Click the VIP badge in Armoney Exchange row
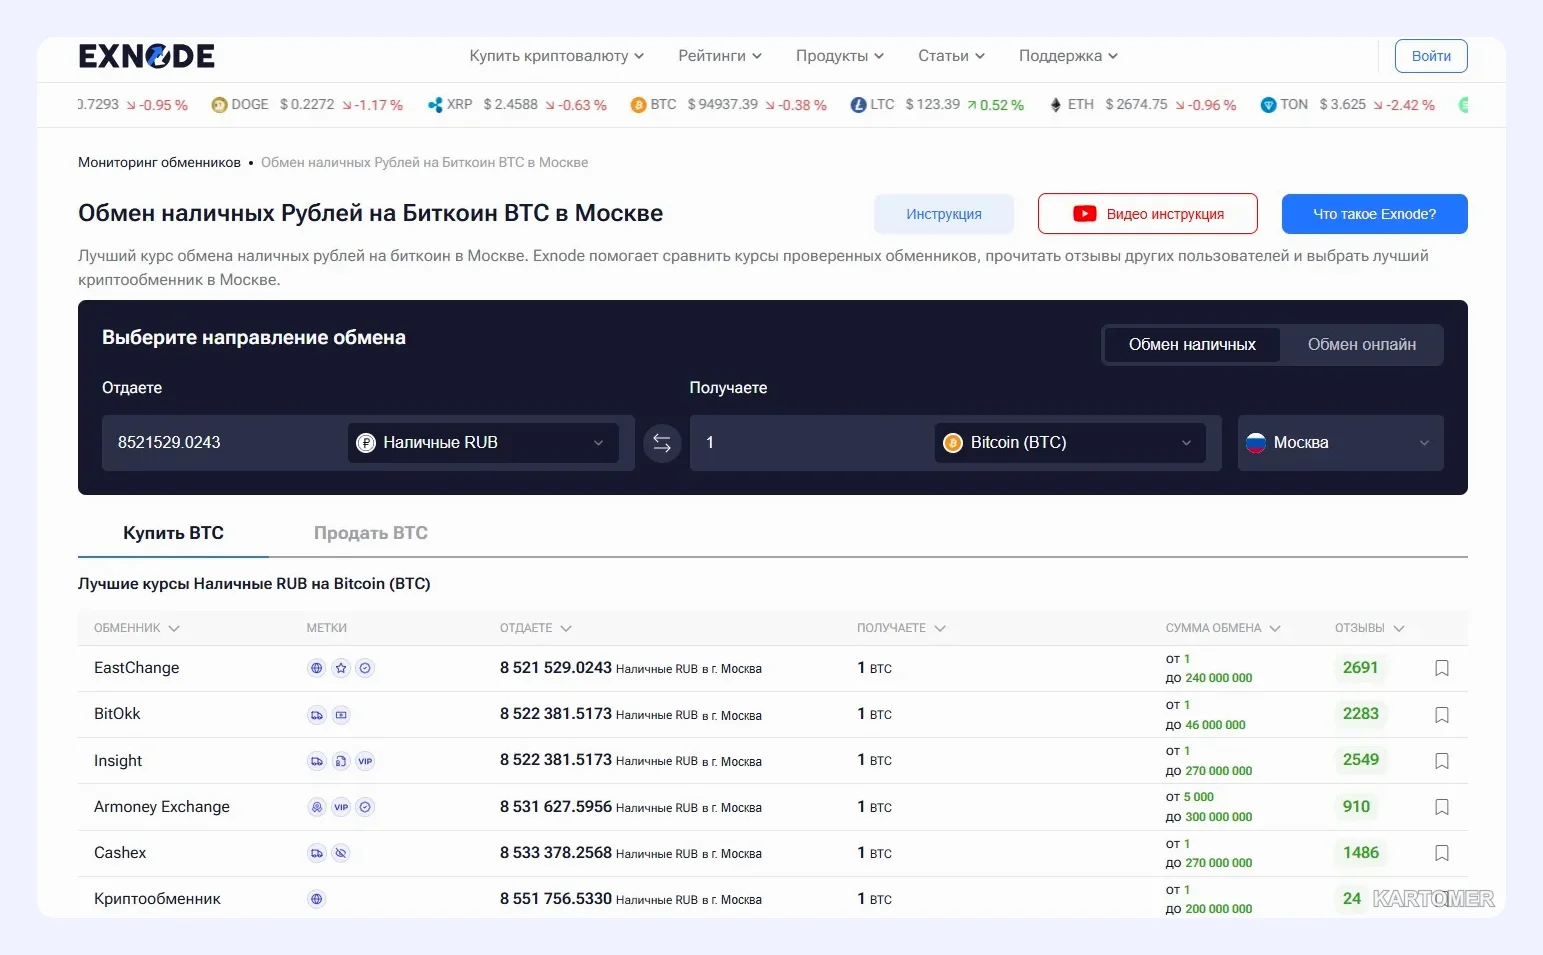 pyautogui.click(x=341, y=807)
